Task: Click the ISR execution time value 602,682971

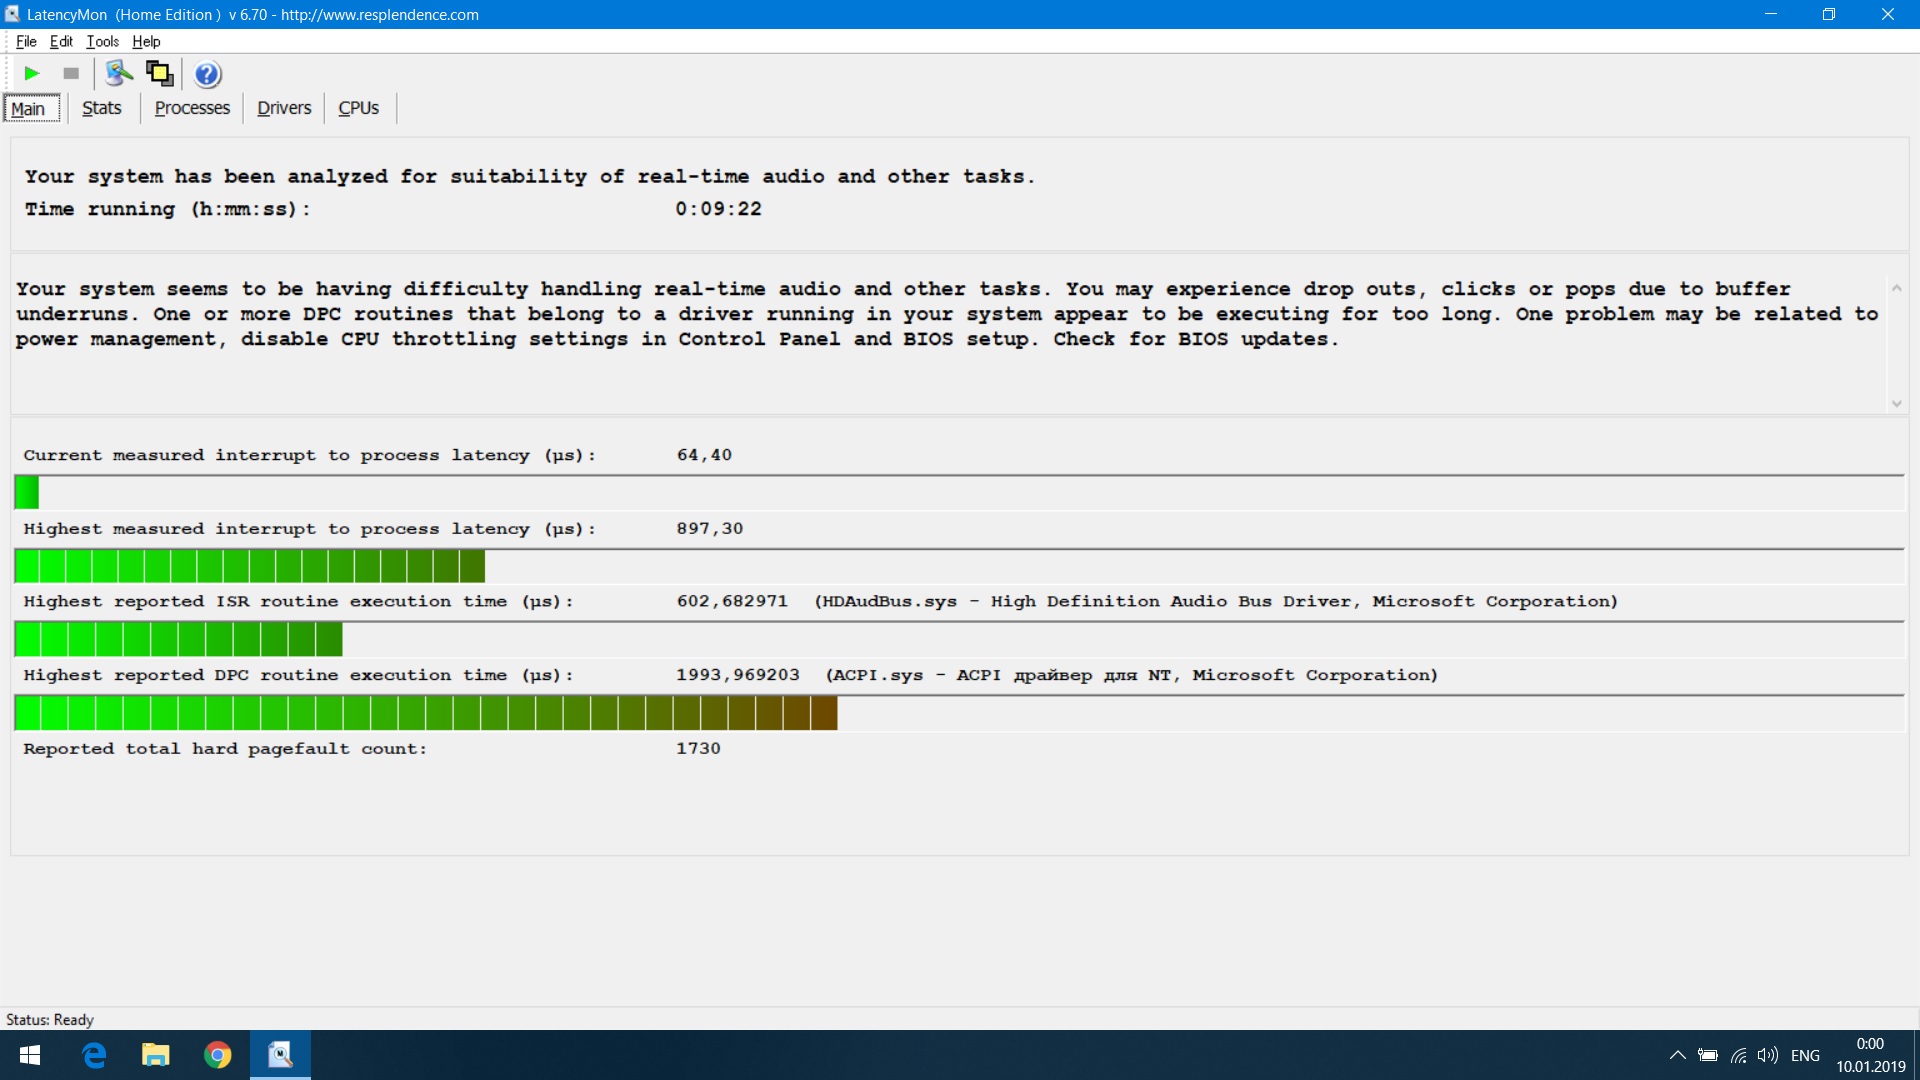Action: [x=732, y=601]
